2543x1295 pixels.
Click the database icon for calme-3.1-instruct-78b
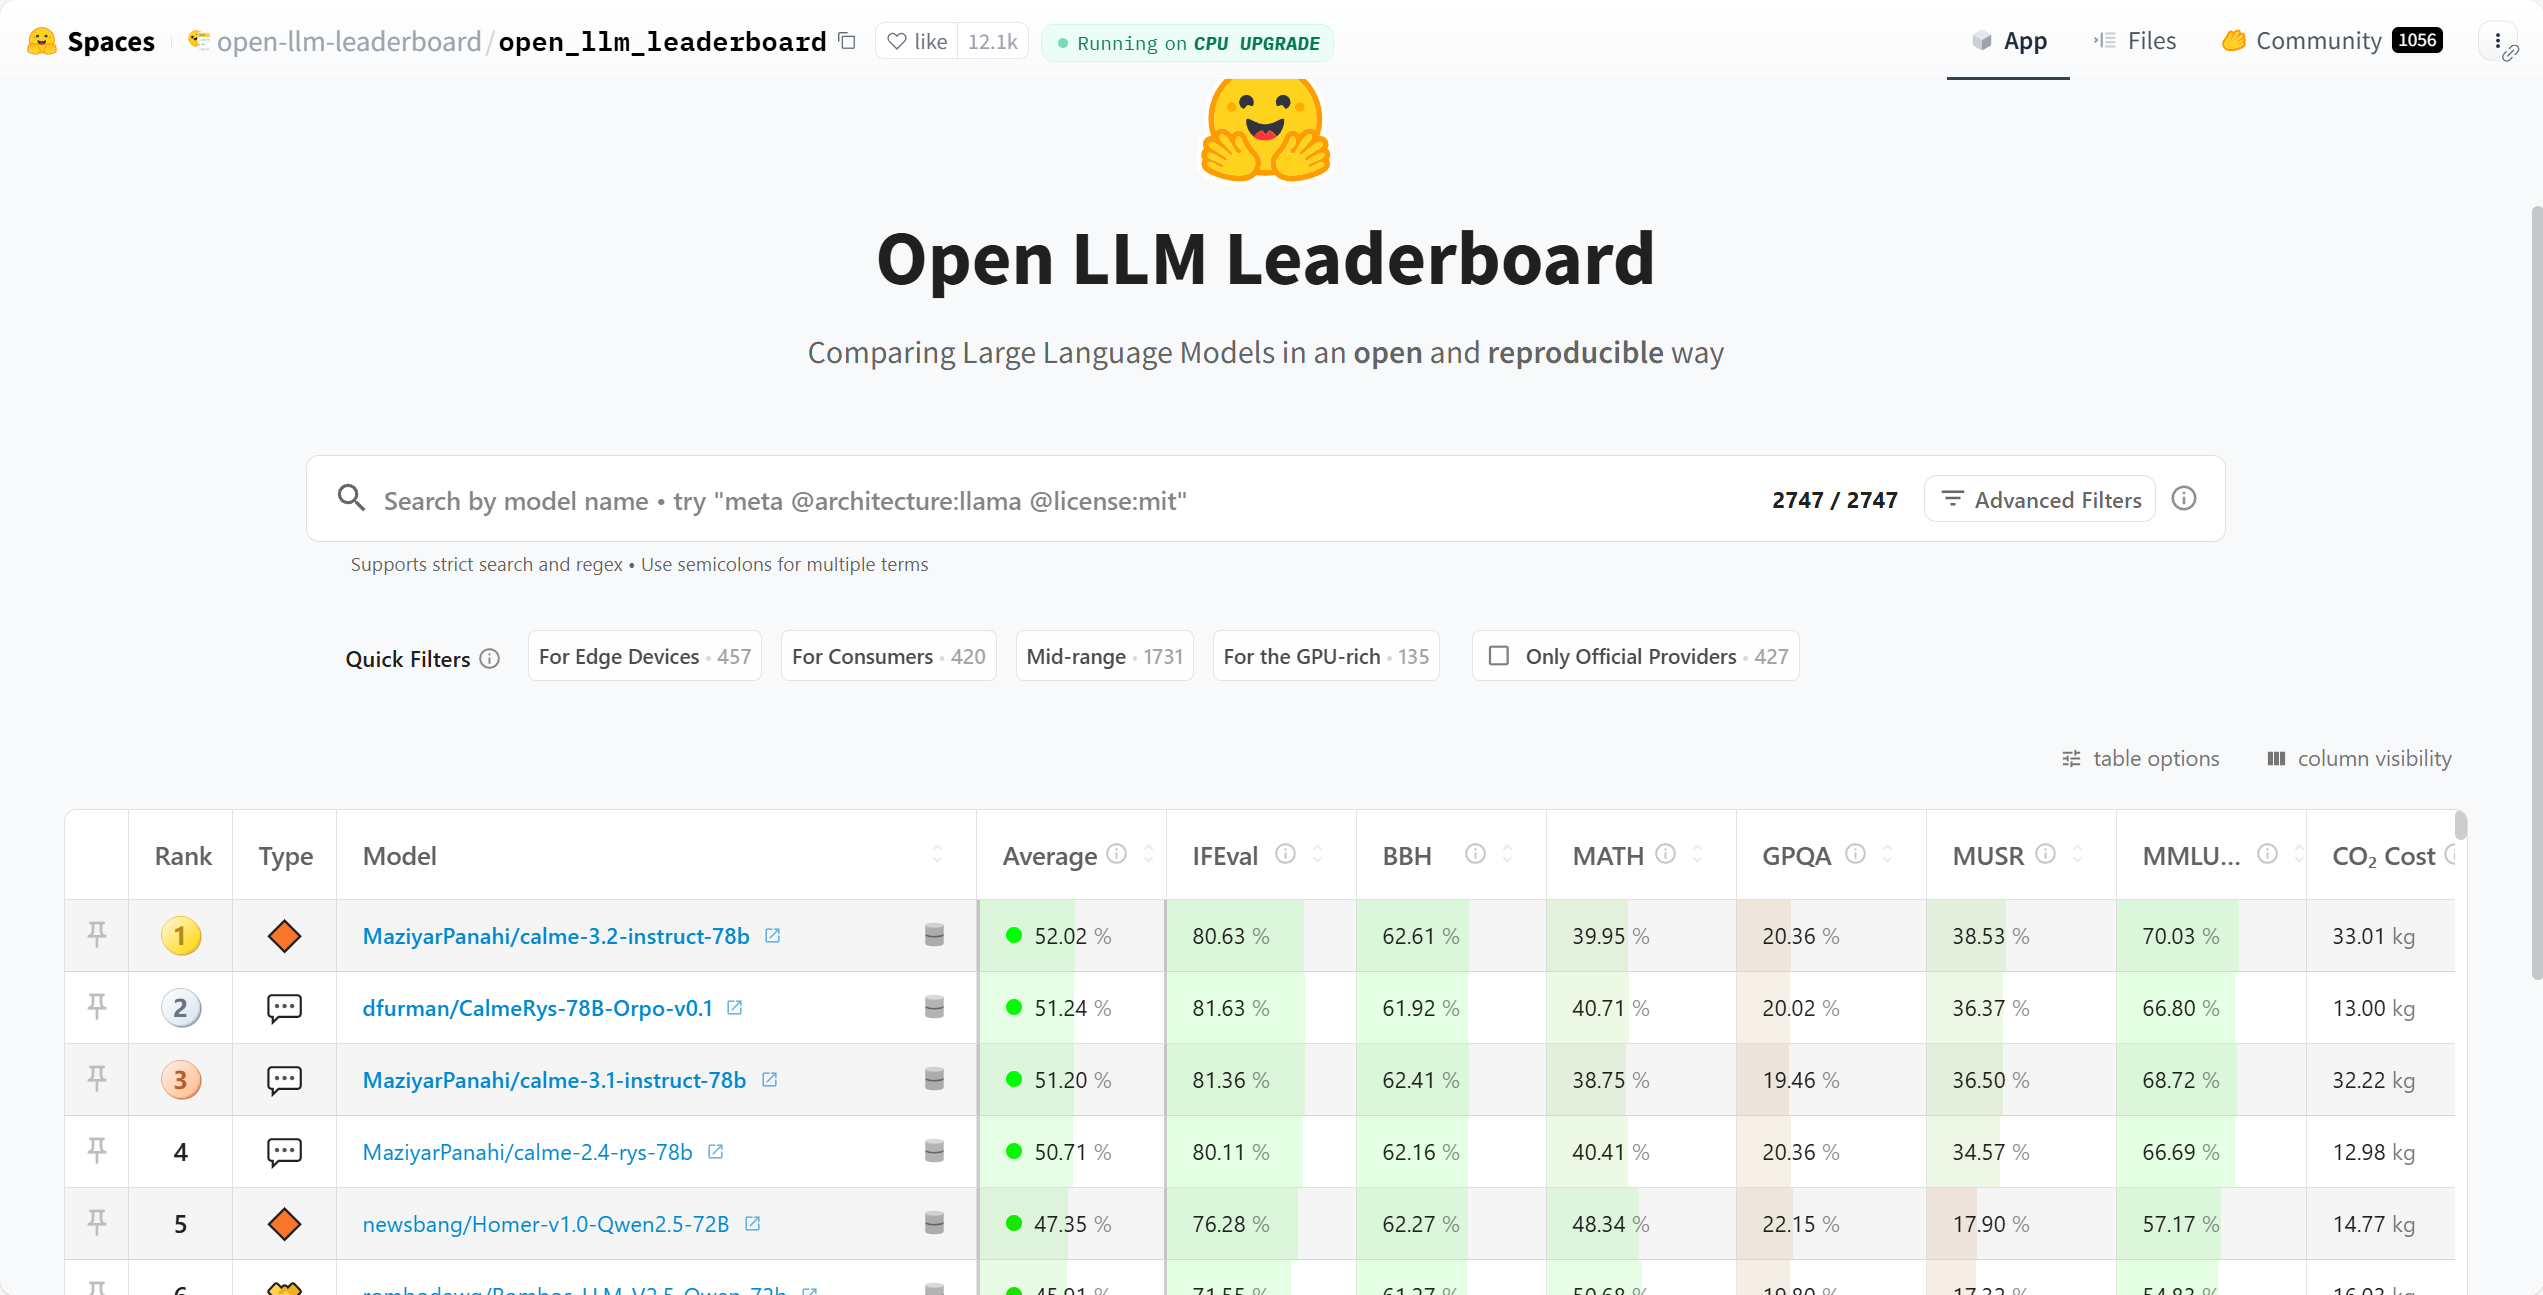[x=934, y=1079]
